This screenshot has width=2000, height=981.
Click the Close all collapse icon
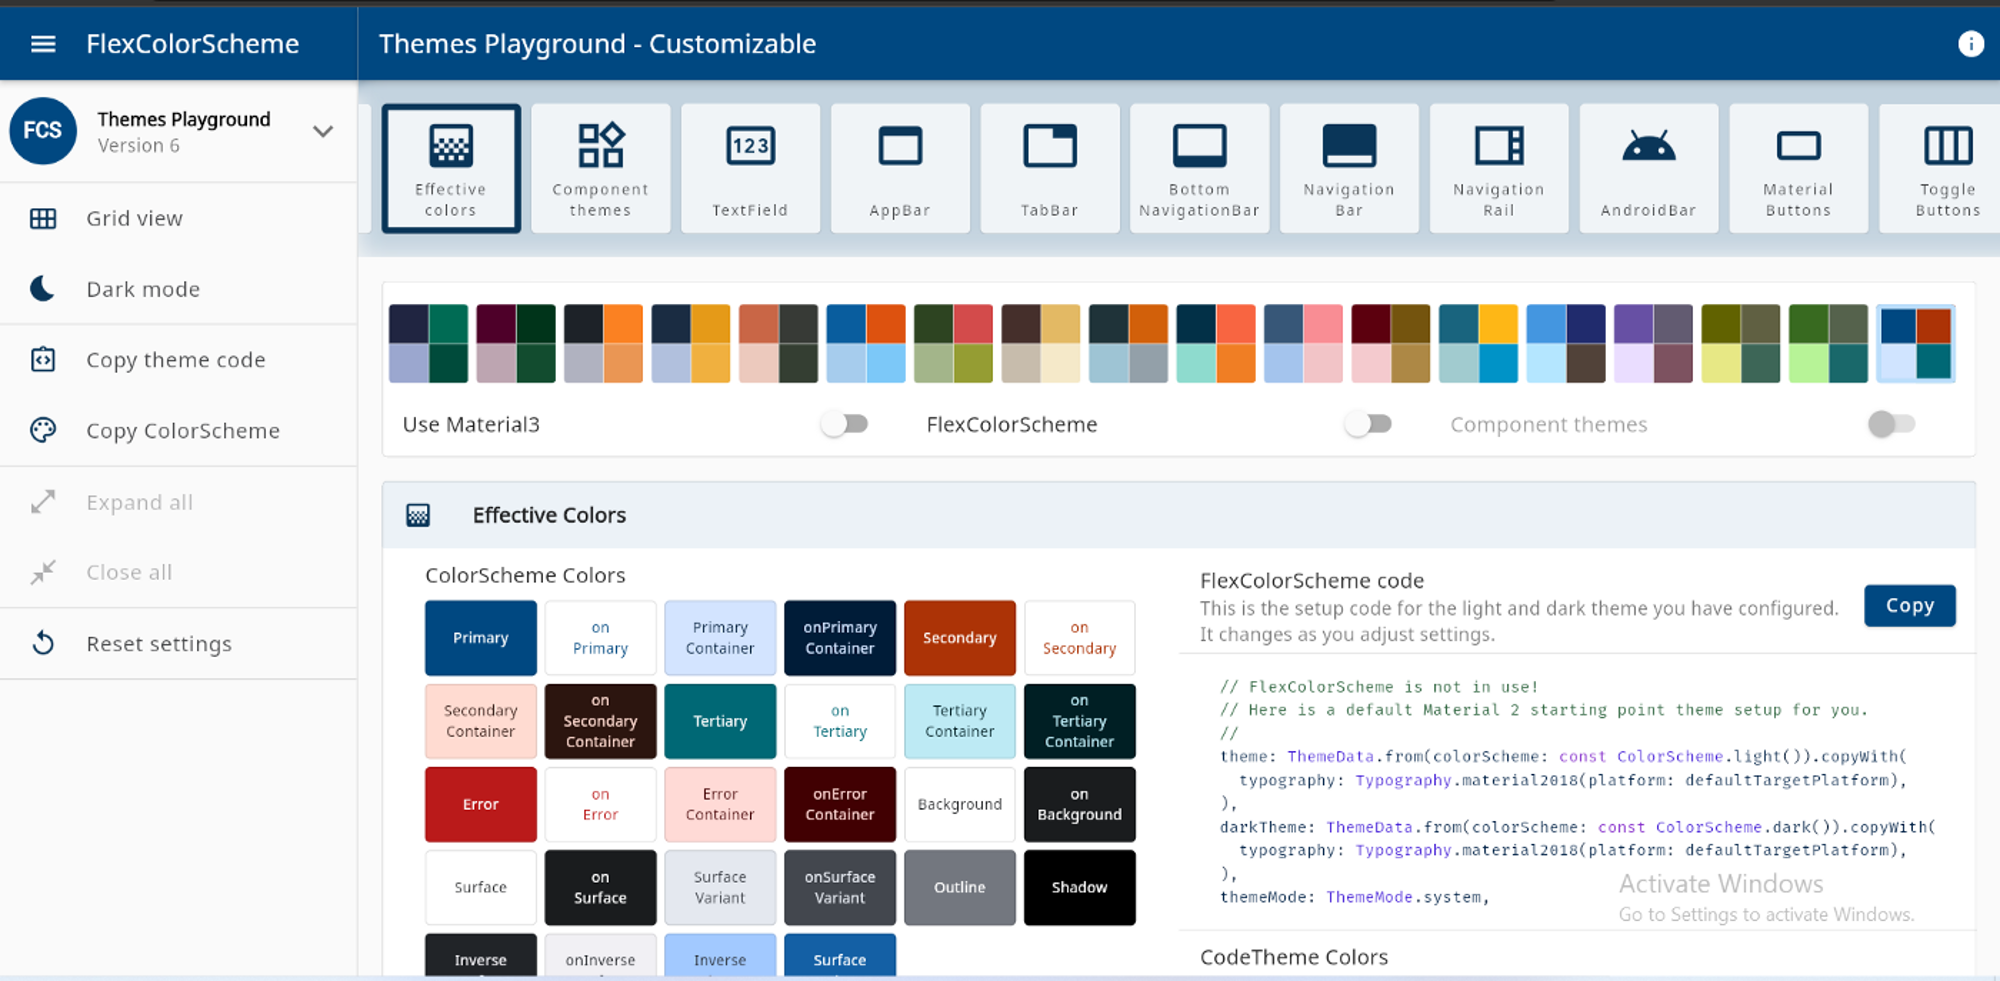point(43,572)
